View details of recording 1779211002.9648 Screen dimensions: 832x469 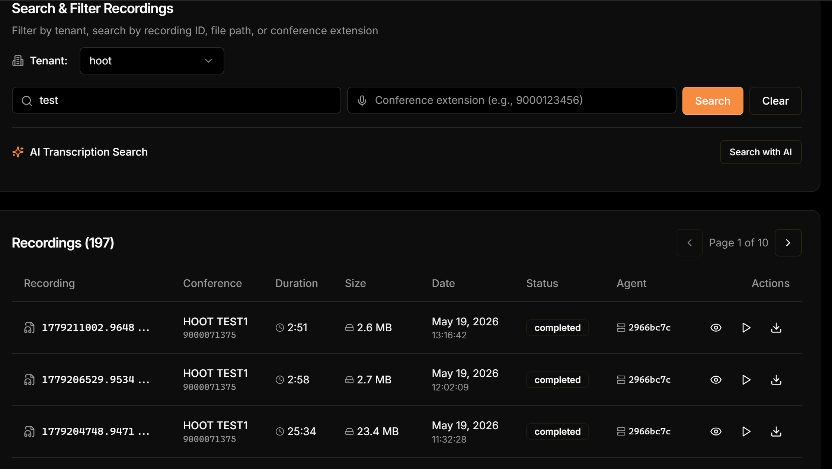pyautogui.click(x=716, y=328)
